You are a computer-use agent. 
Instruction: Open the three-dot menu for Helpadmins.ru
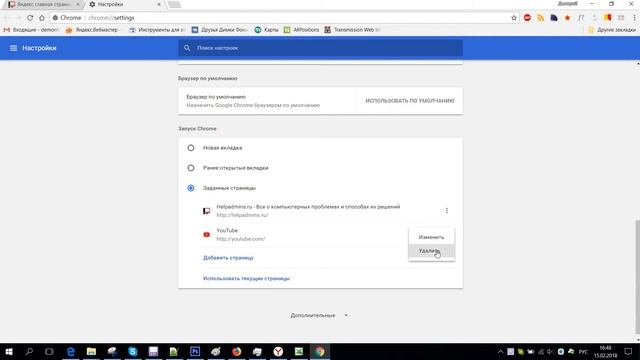point(447,211)
